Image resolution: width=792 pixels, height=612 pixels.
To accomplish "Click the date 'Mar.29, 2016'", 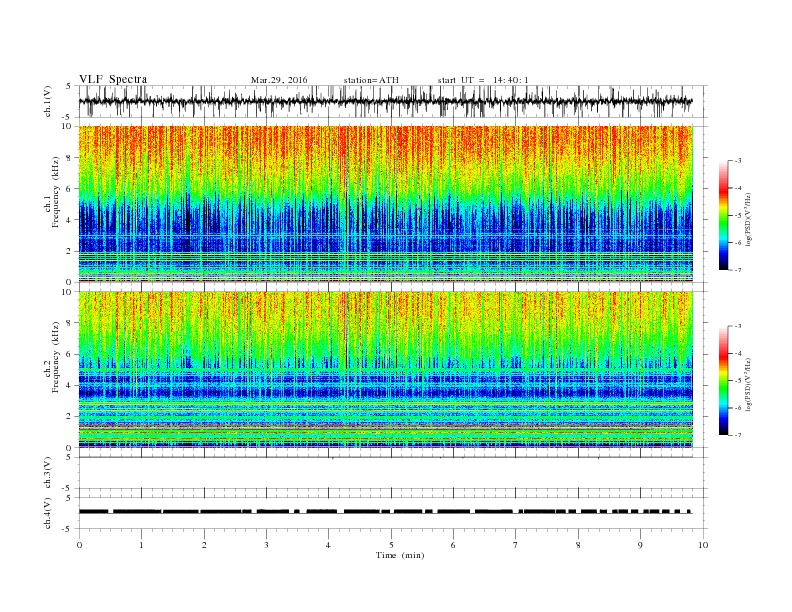I will click(x=279, y=80).
